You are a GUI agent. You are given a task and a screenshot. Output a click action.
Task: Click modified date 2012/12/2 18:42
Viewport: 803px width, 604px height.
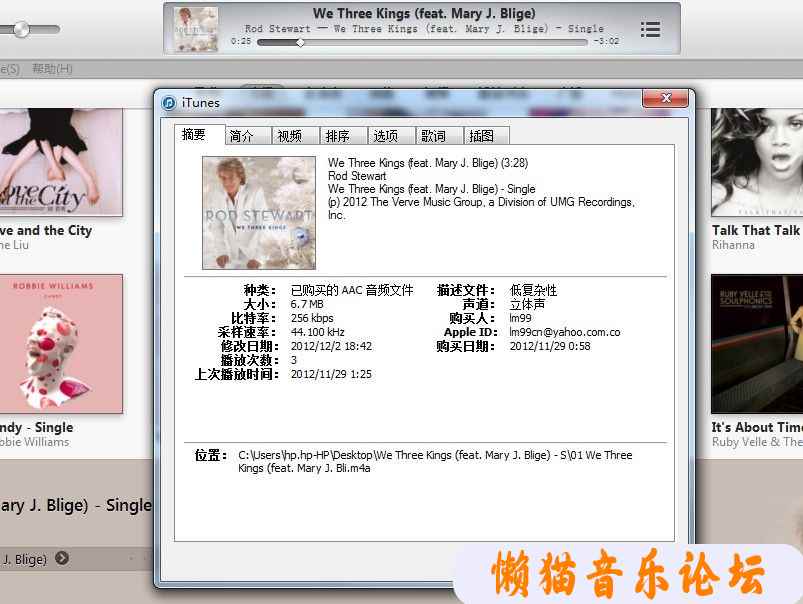point(331,346)
